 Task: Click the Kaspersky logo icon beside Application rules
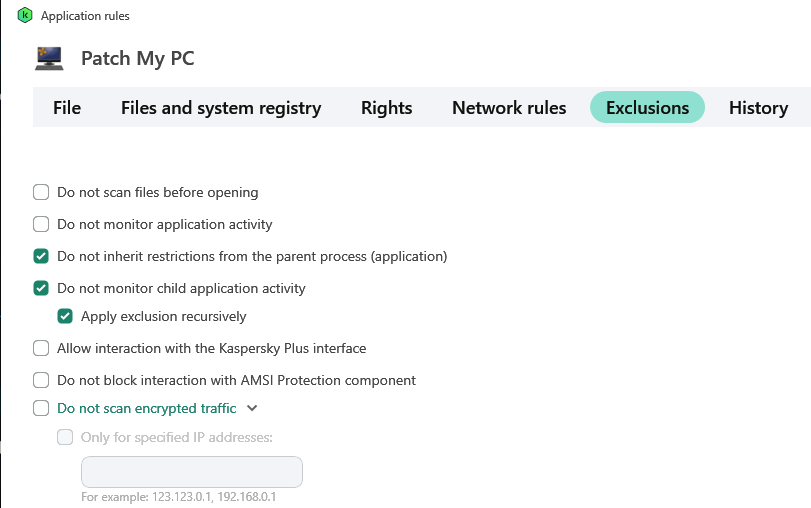coord(25,16)
